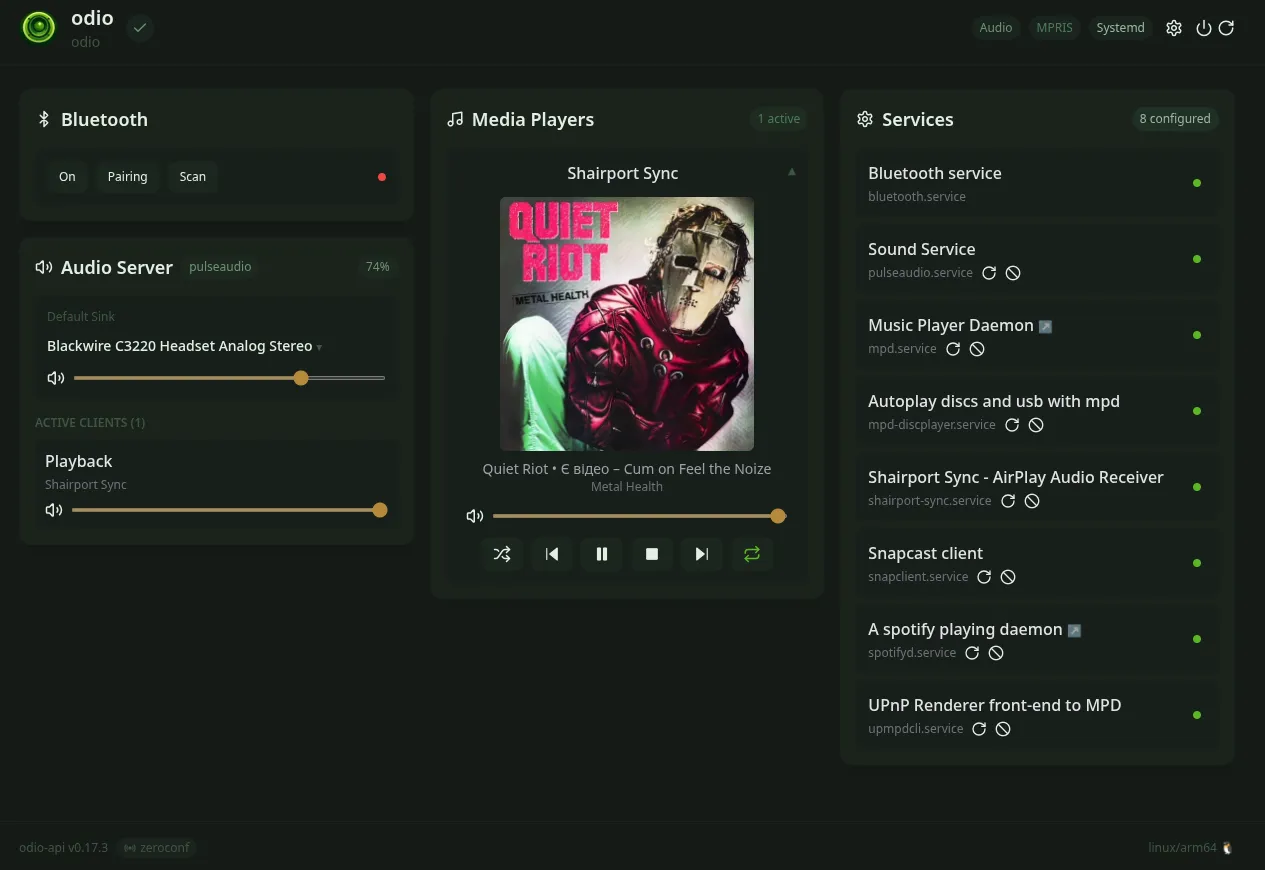Click the Services panel gear icon
This screenshot has height=870, width=1265.
click(865, 119)
